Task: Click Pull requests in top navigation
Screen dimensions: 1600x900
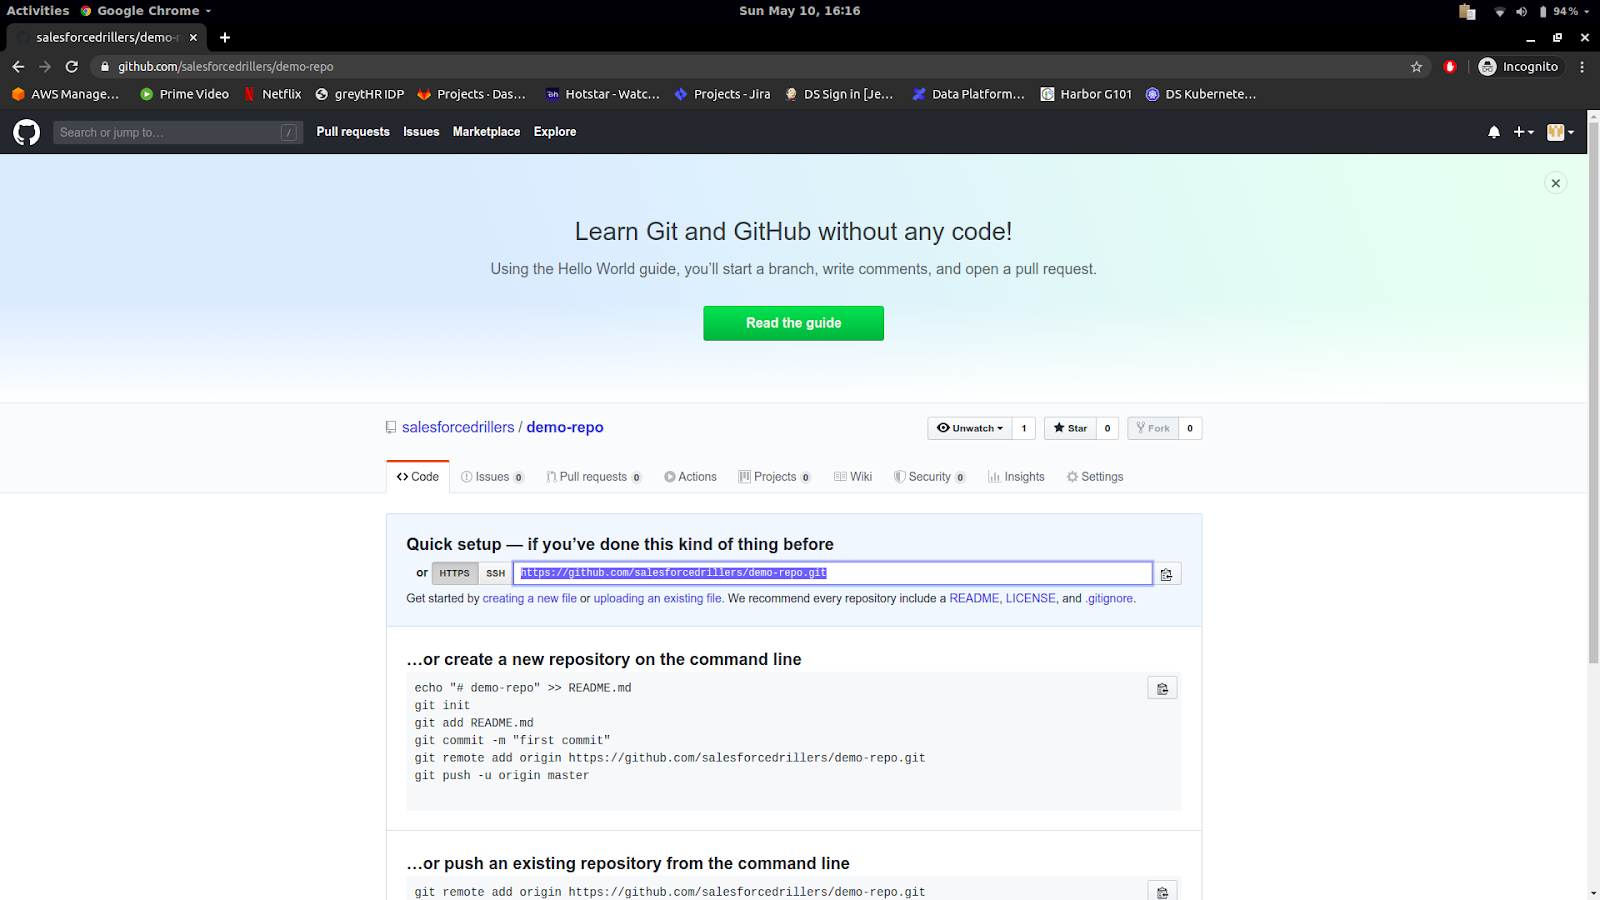Action: 353,132
